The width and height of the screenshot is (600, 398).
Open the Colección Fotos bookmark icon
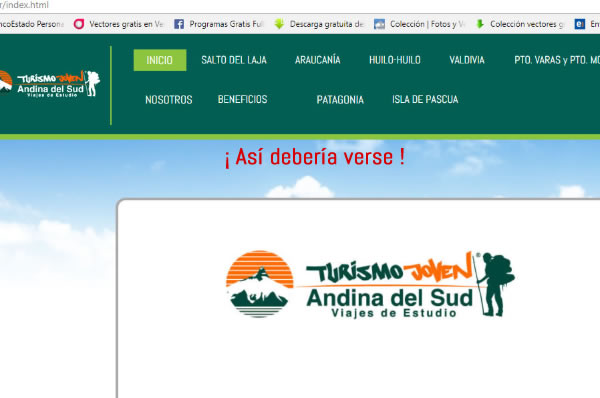click(379, 24)
